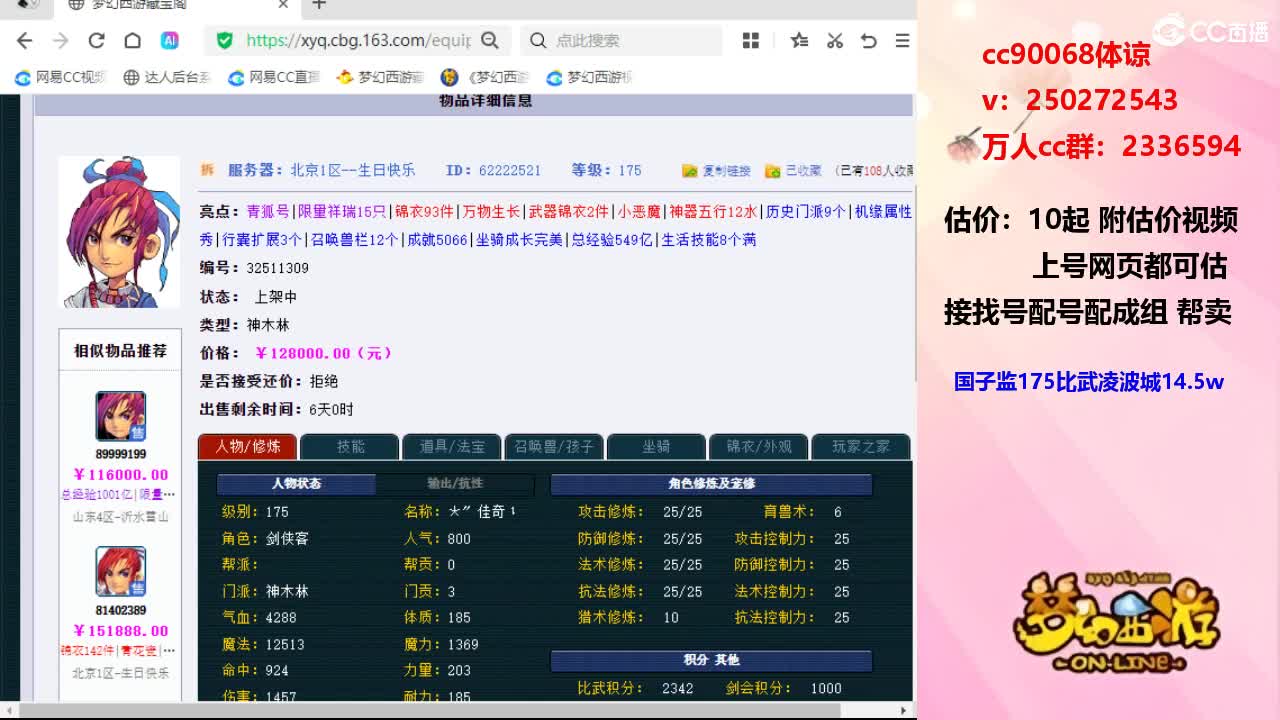Image resolution: width=1280 pixels, height=720 pixels.
Task: Click the 神器五行12水 highlight tag
Action: click(713, 212)
